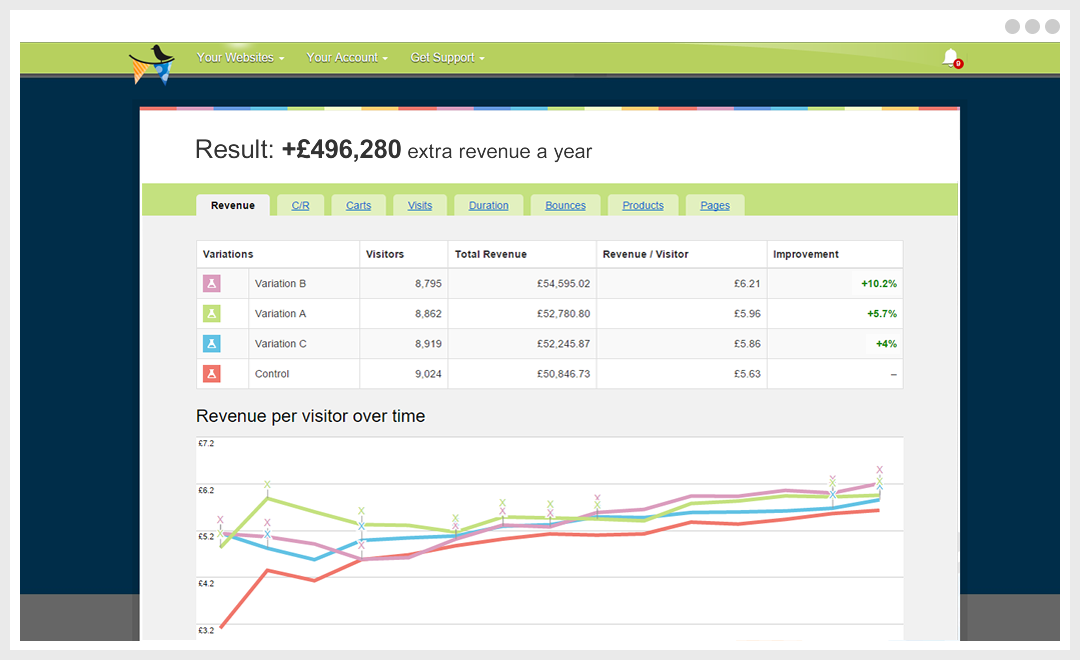The width and height of the screenshot is (1080, 660).
Task: Open the Duration tab
Action: click(488, 205)
